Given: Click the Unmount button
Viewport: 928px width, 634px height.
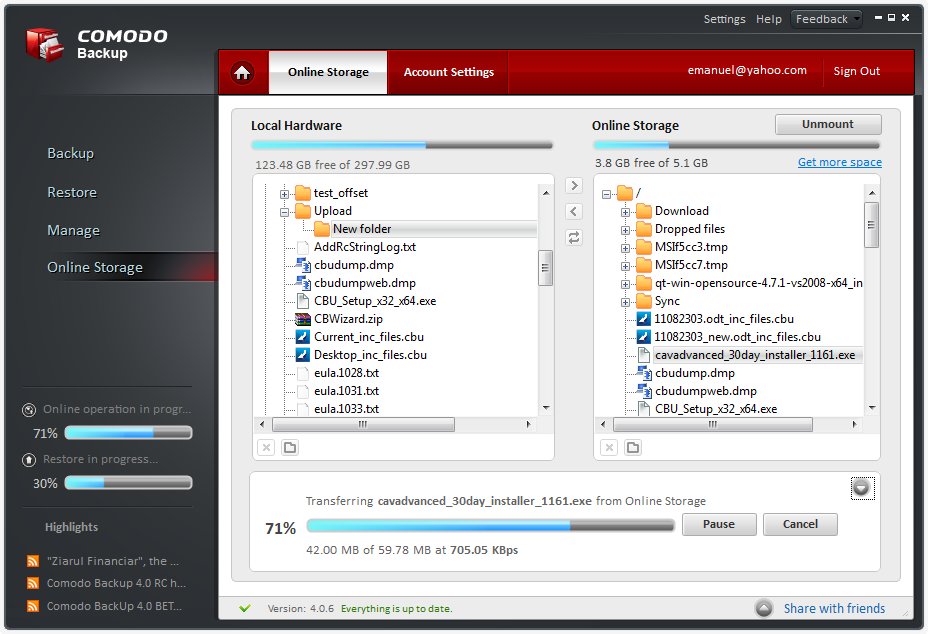Looking at the screenshot, I should 828,124.
